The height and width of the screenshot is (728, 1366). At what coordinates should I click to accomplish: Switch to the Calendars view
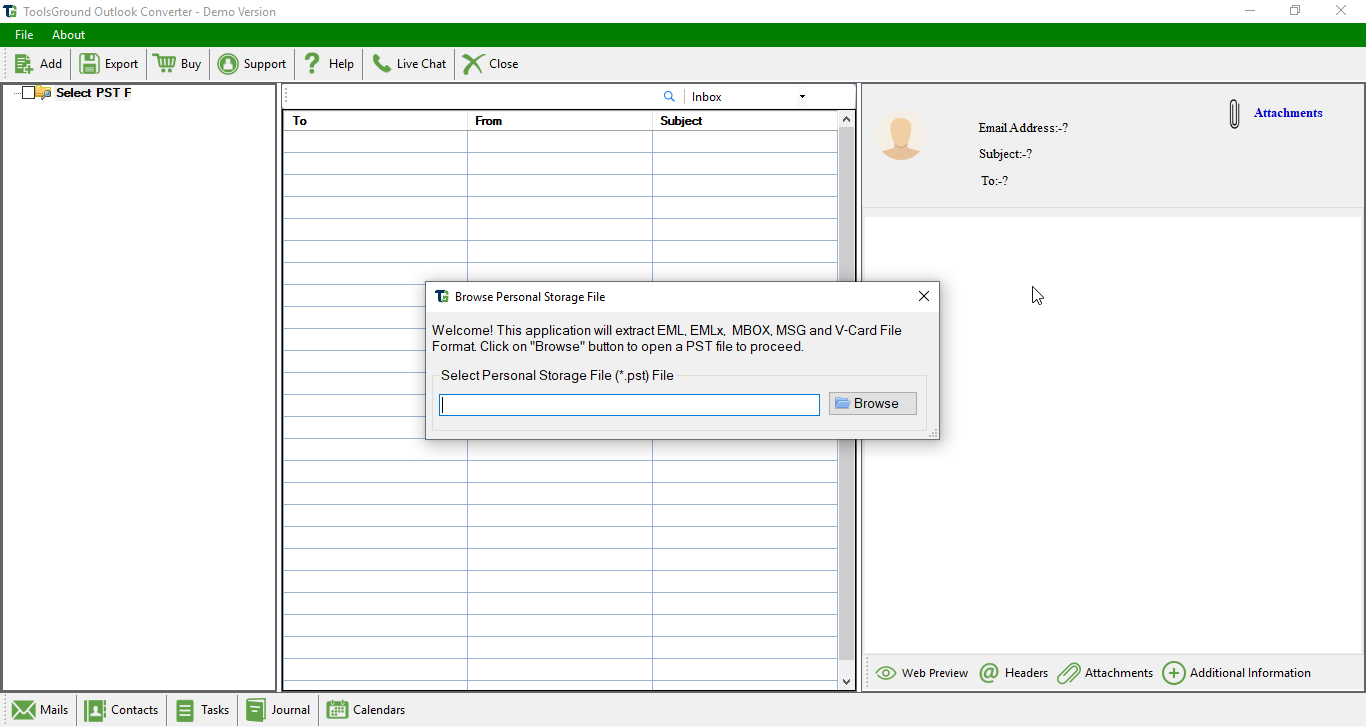click(366, 710)
